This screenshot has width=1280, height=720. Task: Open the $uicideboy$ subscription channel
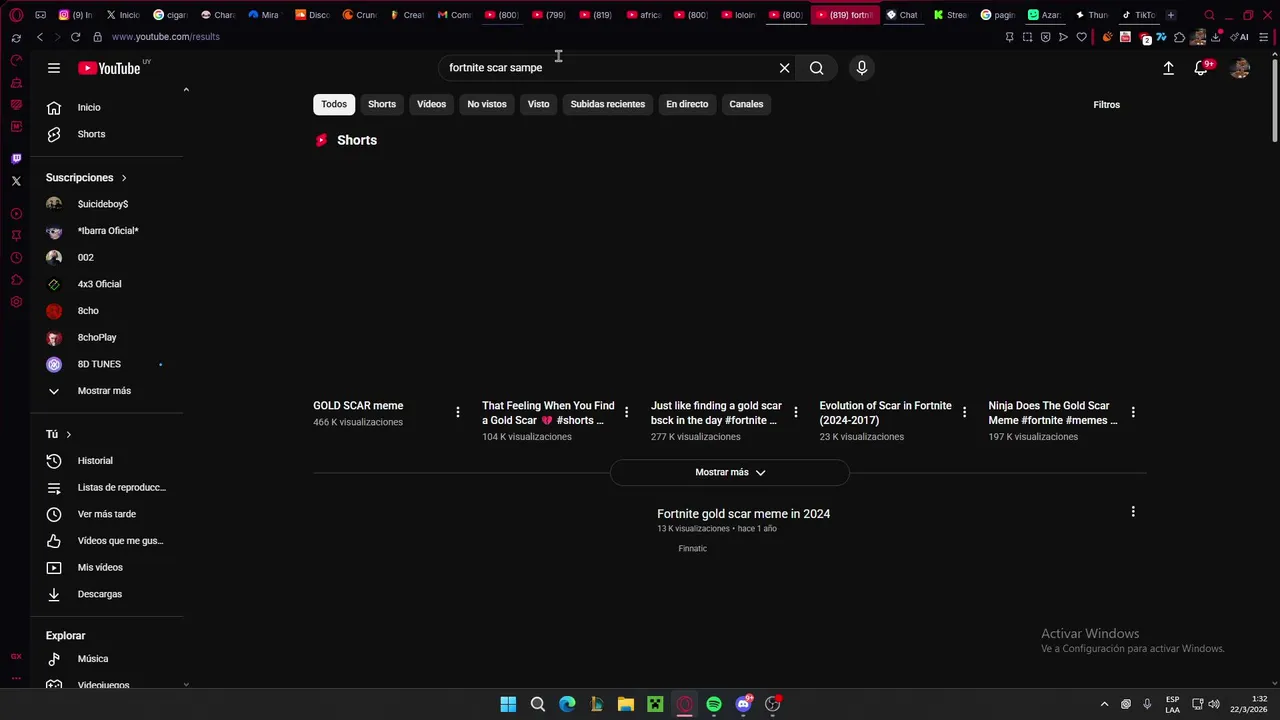pos(108,204)
